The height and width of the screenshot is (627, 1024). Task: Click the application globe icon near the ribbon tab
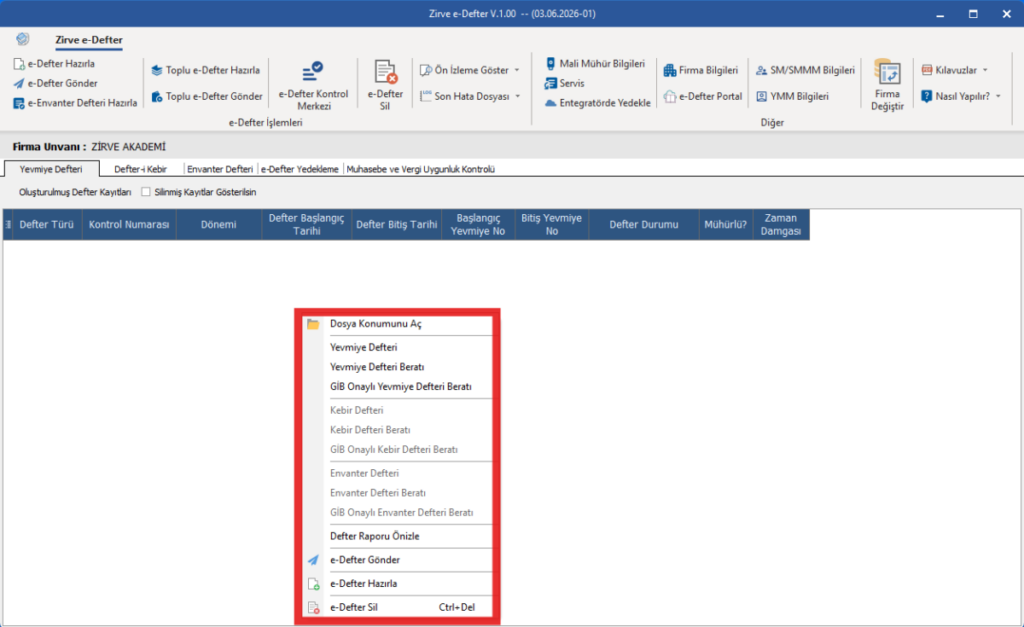[23, 39]
